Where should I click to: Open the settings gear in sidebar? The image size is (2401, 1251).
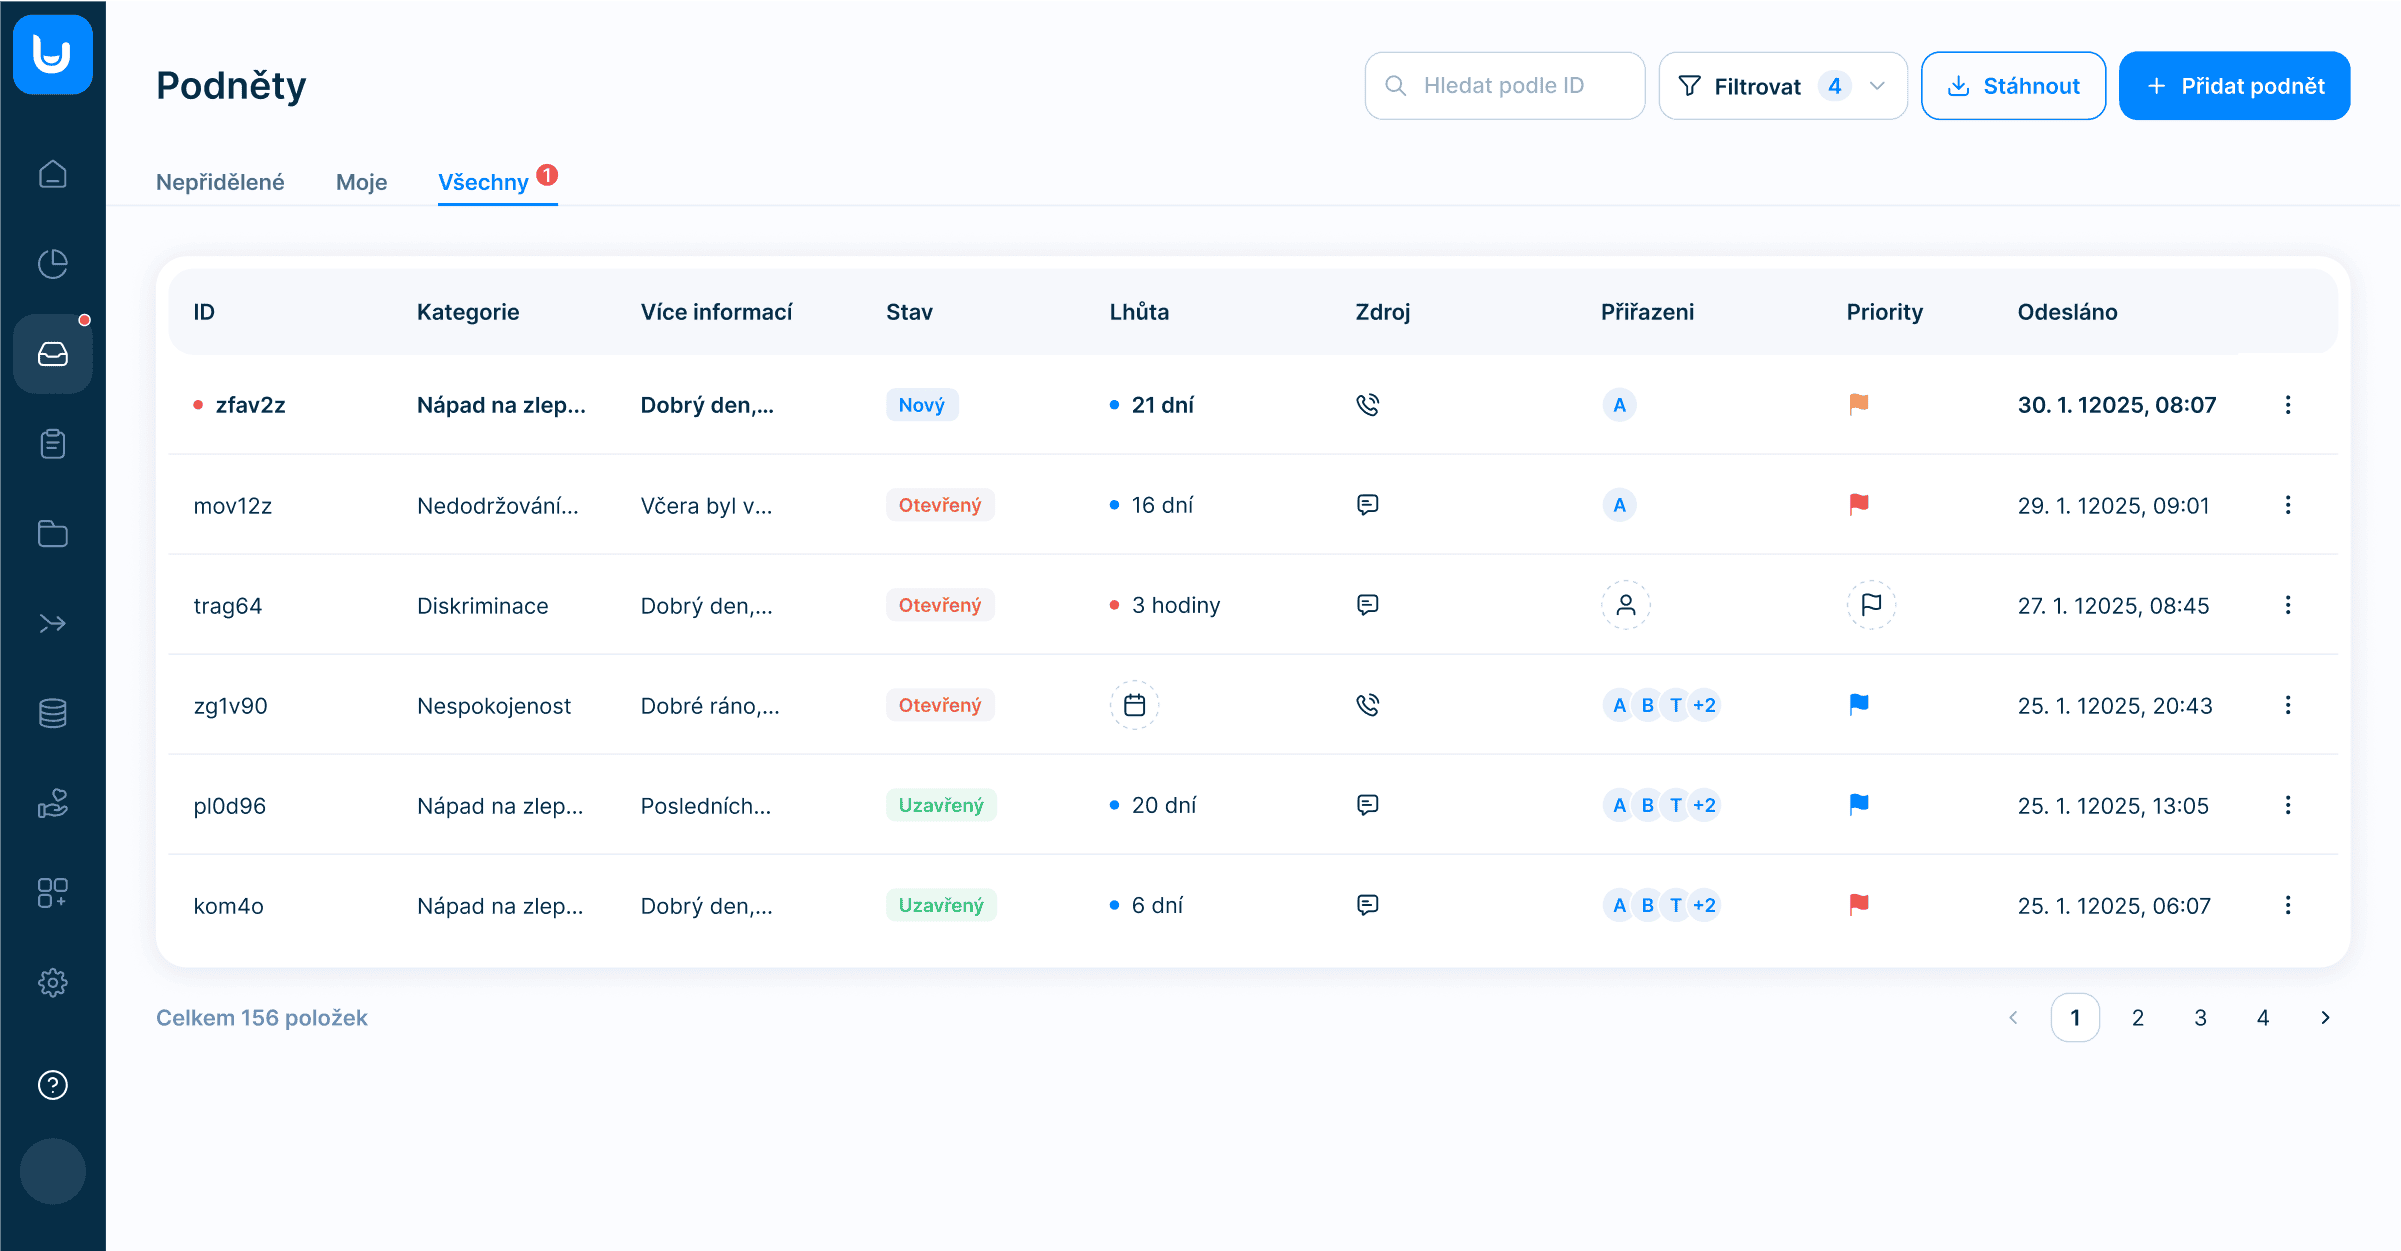pos(52,983)
